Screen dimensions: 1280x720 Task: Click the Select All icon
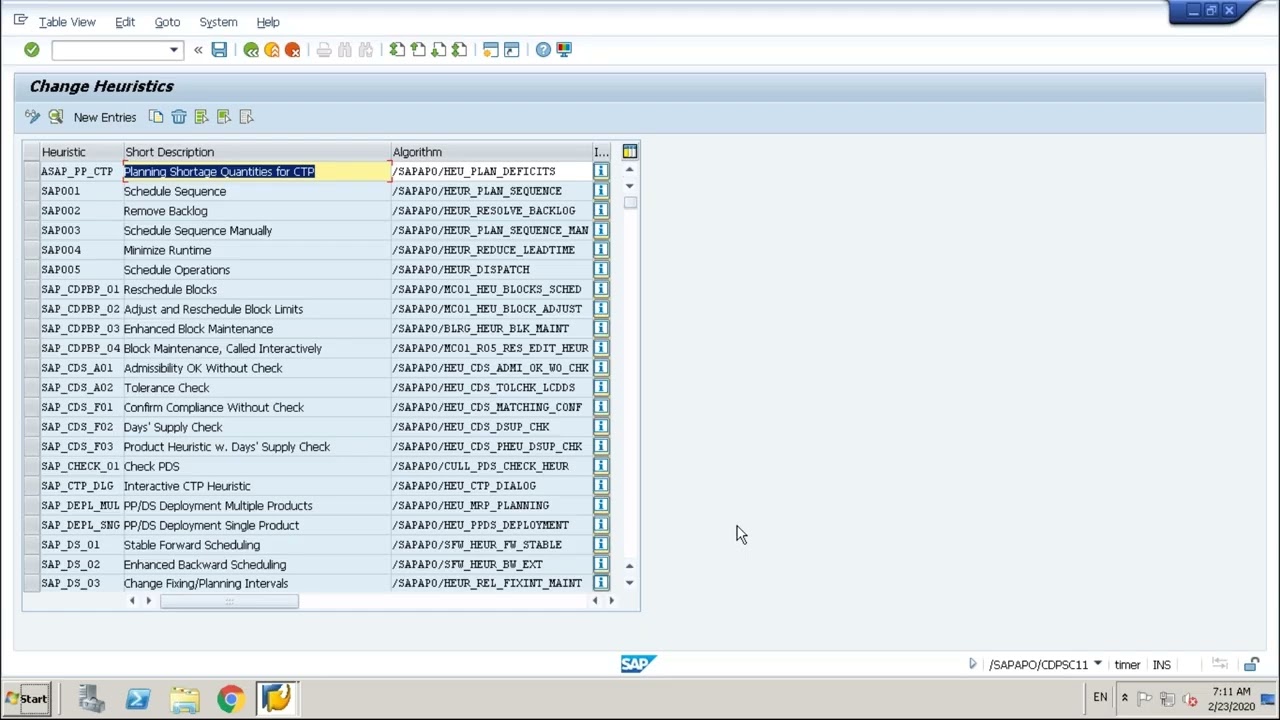[x=201, y=117]
